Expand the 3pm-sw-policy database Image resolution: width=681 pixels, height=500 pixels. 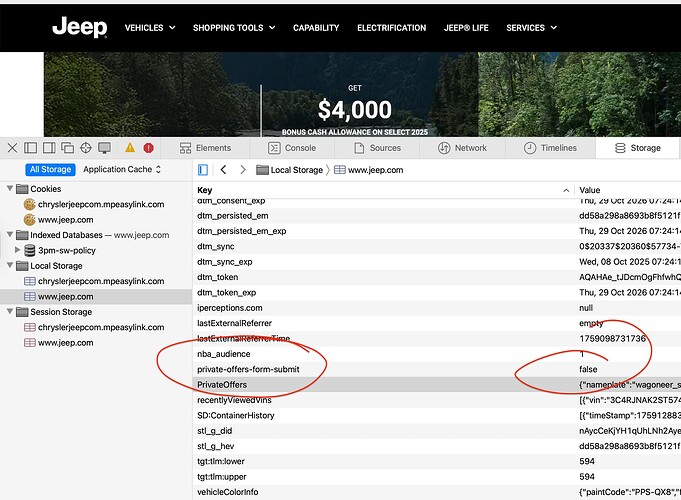click(17, 250)
